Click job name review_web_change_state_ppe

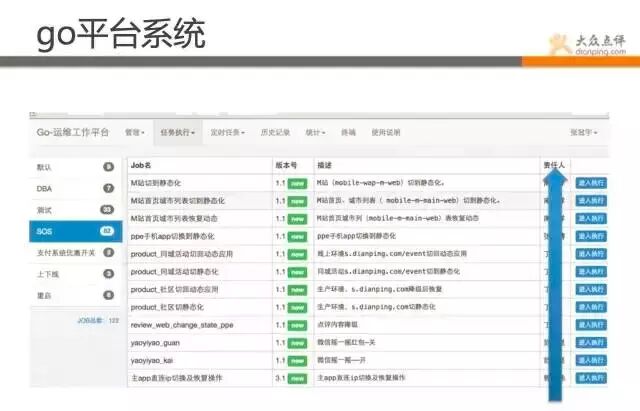[x=182, y=325]
